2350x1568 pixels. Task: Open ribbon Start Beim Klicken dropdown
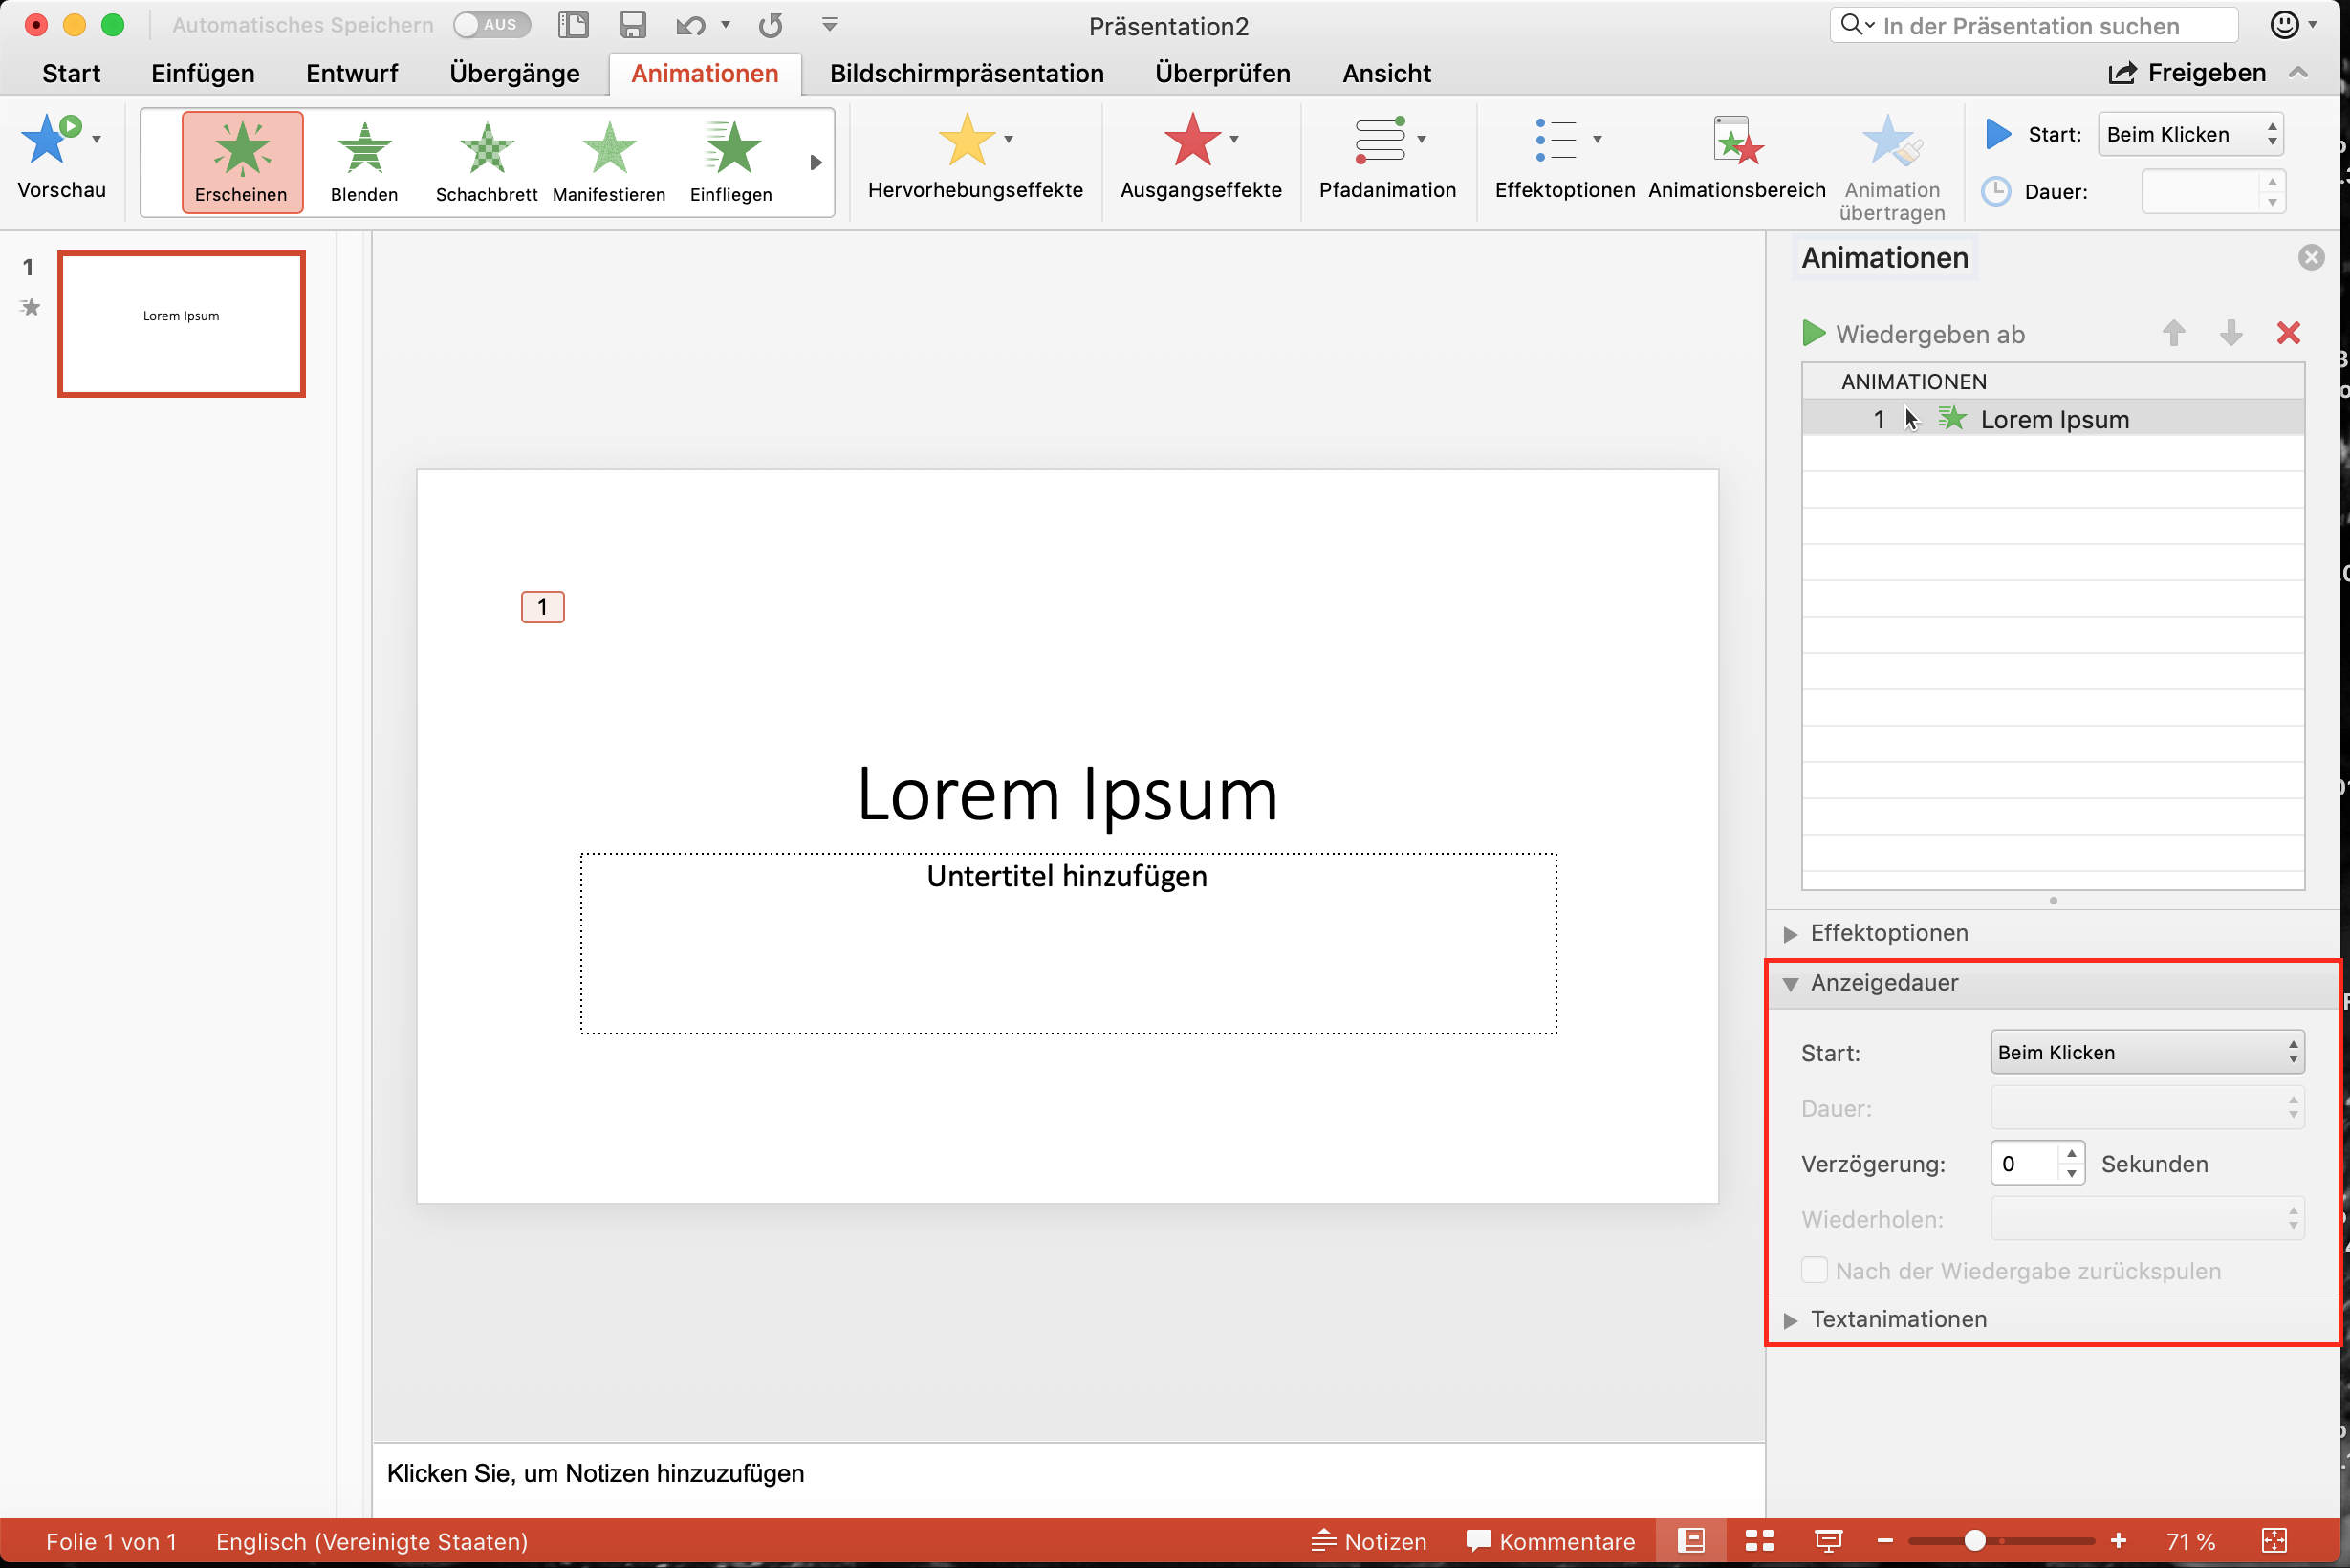tap(2191, 134)
